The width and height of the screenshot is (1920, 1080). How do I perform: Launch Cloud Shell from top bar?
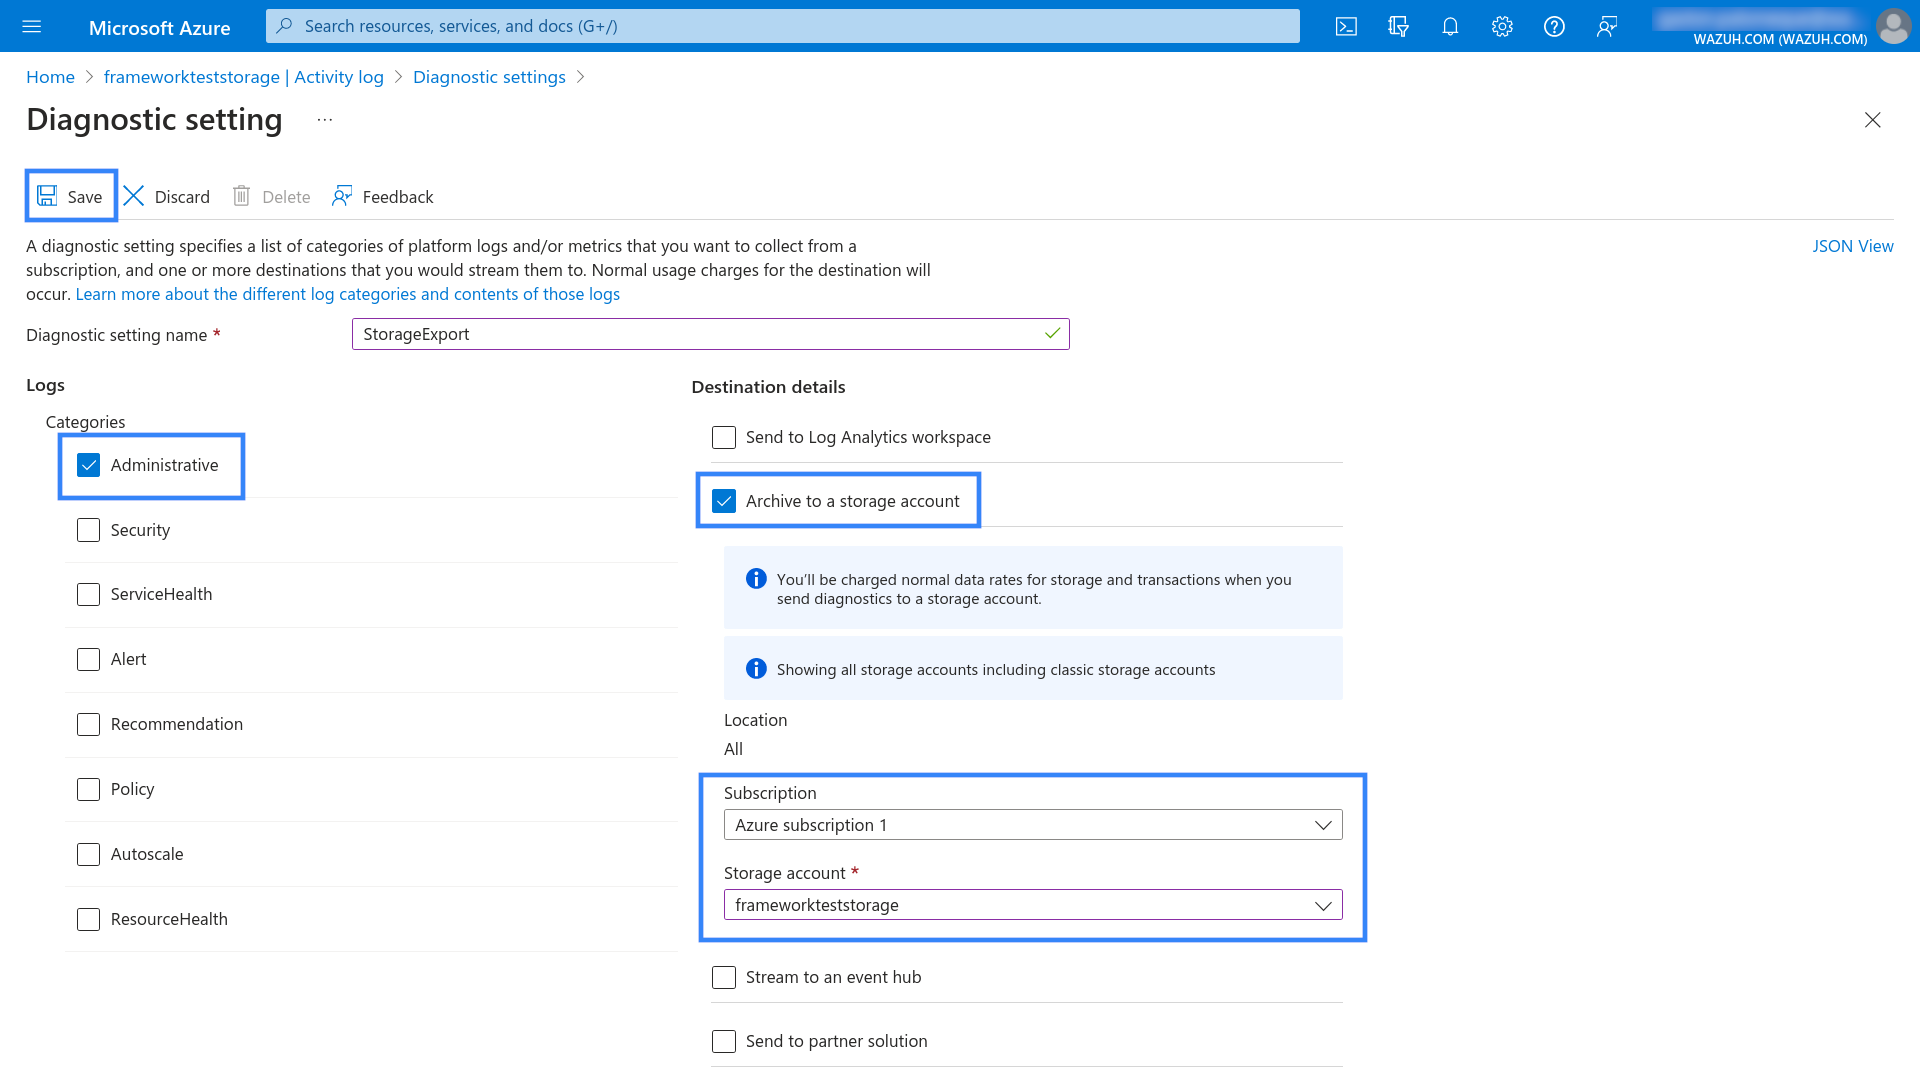click(x=1346, y=27)
